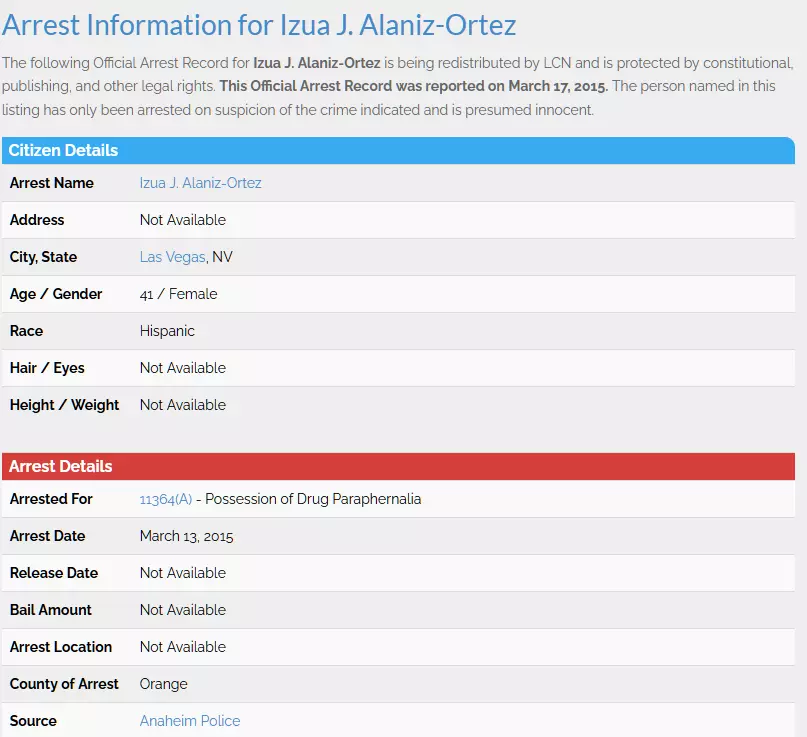Click the 'Arrest Information for Izua J. Alaniz-Ortez' page heading

(x=259, y=25)
